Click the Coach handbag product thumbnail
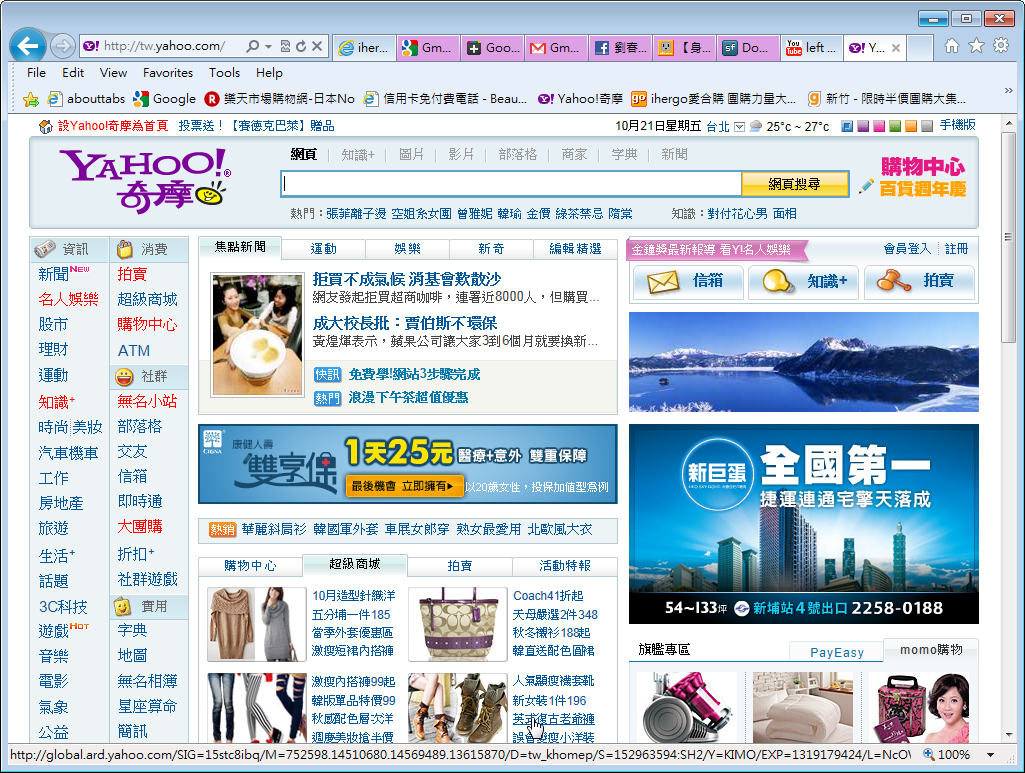The height and width of the screenshot is (773, 1025). pyautogui.click(x=458, y=624)
